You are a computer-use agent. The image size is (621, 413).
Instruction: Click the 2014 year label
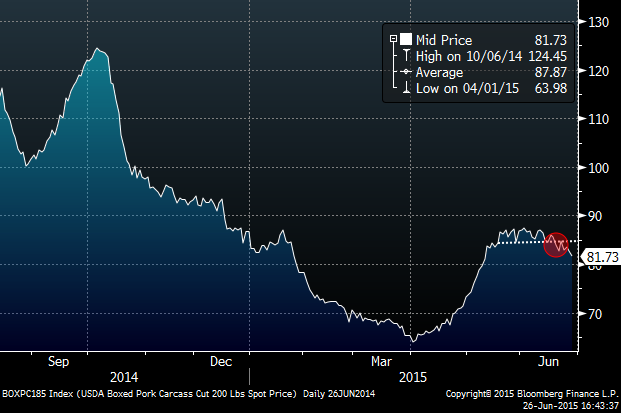pos(124,378)
